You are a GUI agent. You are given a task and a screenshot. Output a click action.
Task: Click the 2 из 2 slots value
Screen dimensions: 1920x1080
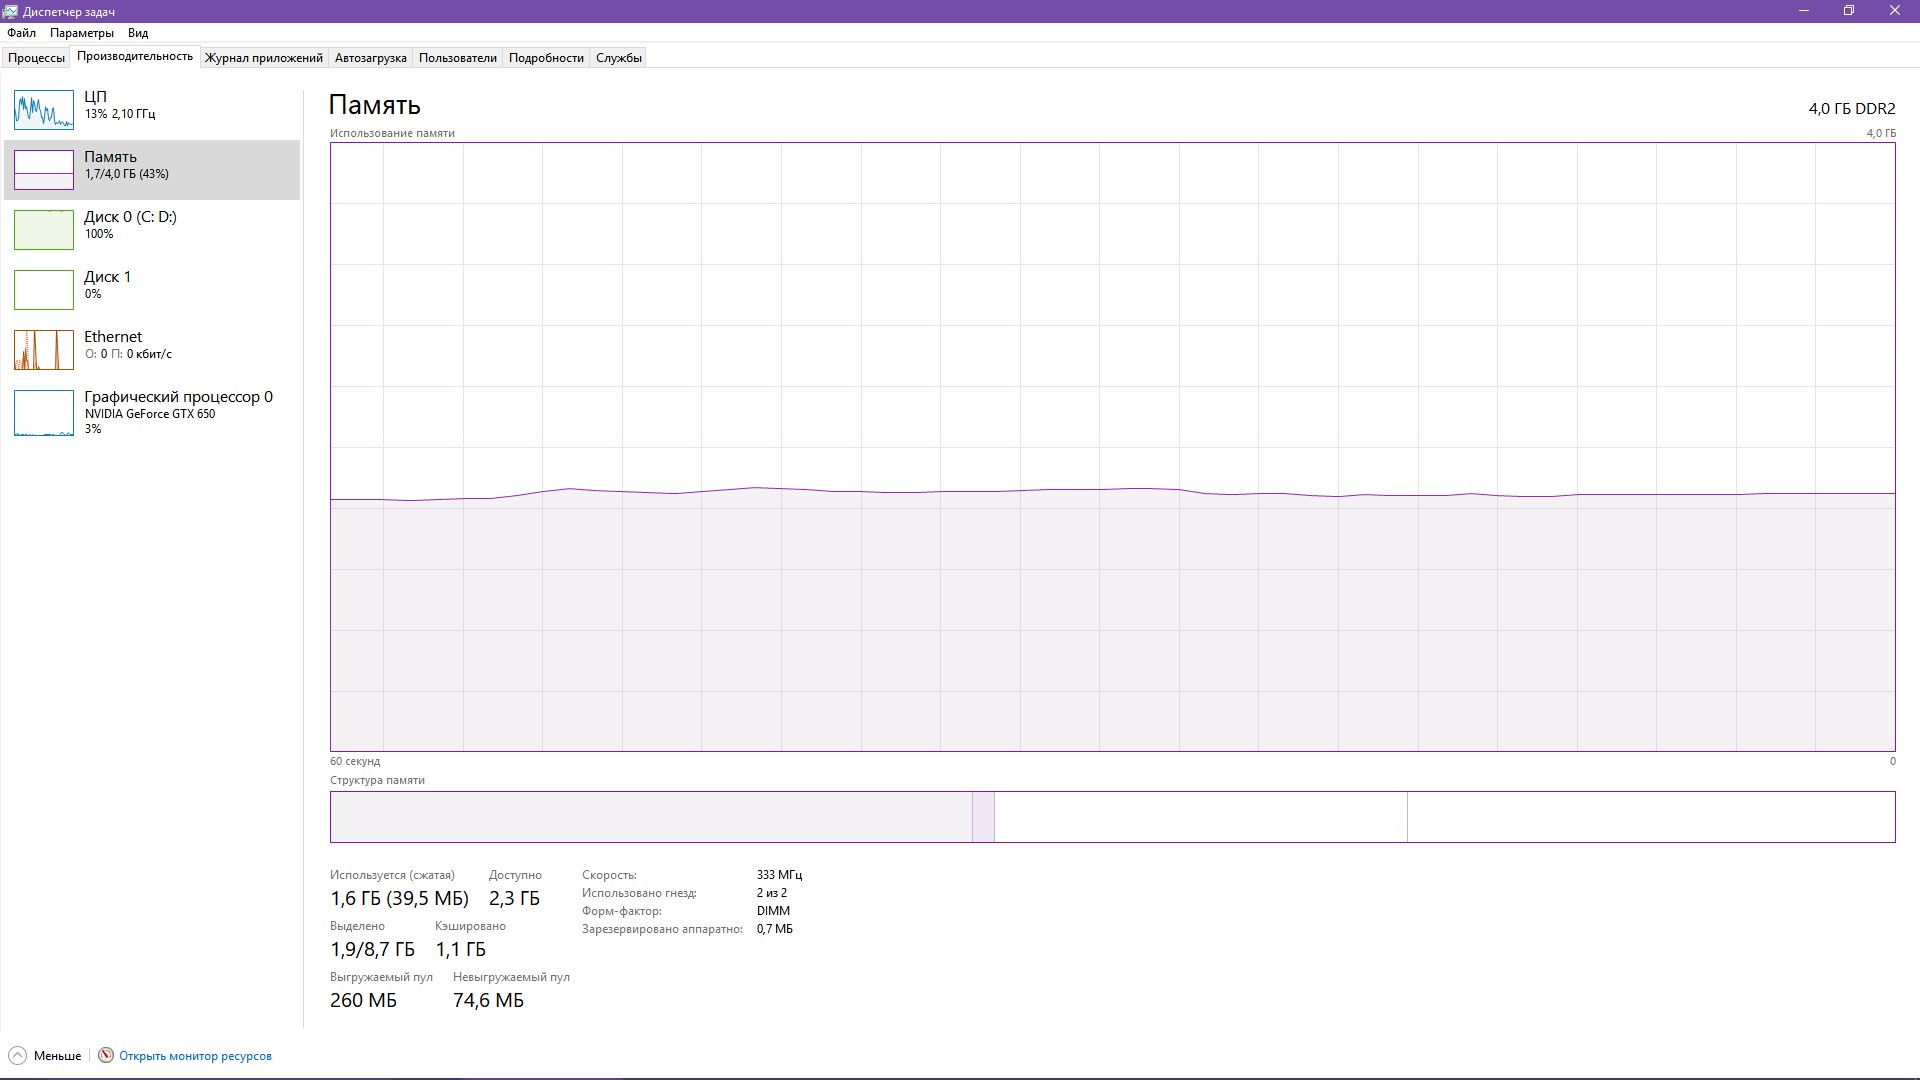pyautogui.click(x=772, y=893)
